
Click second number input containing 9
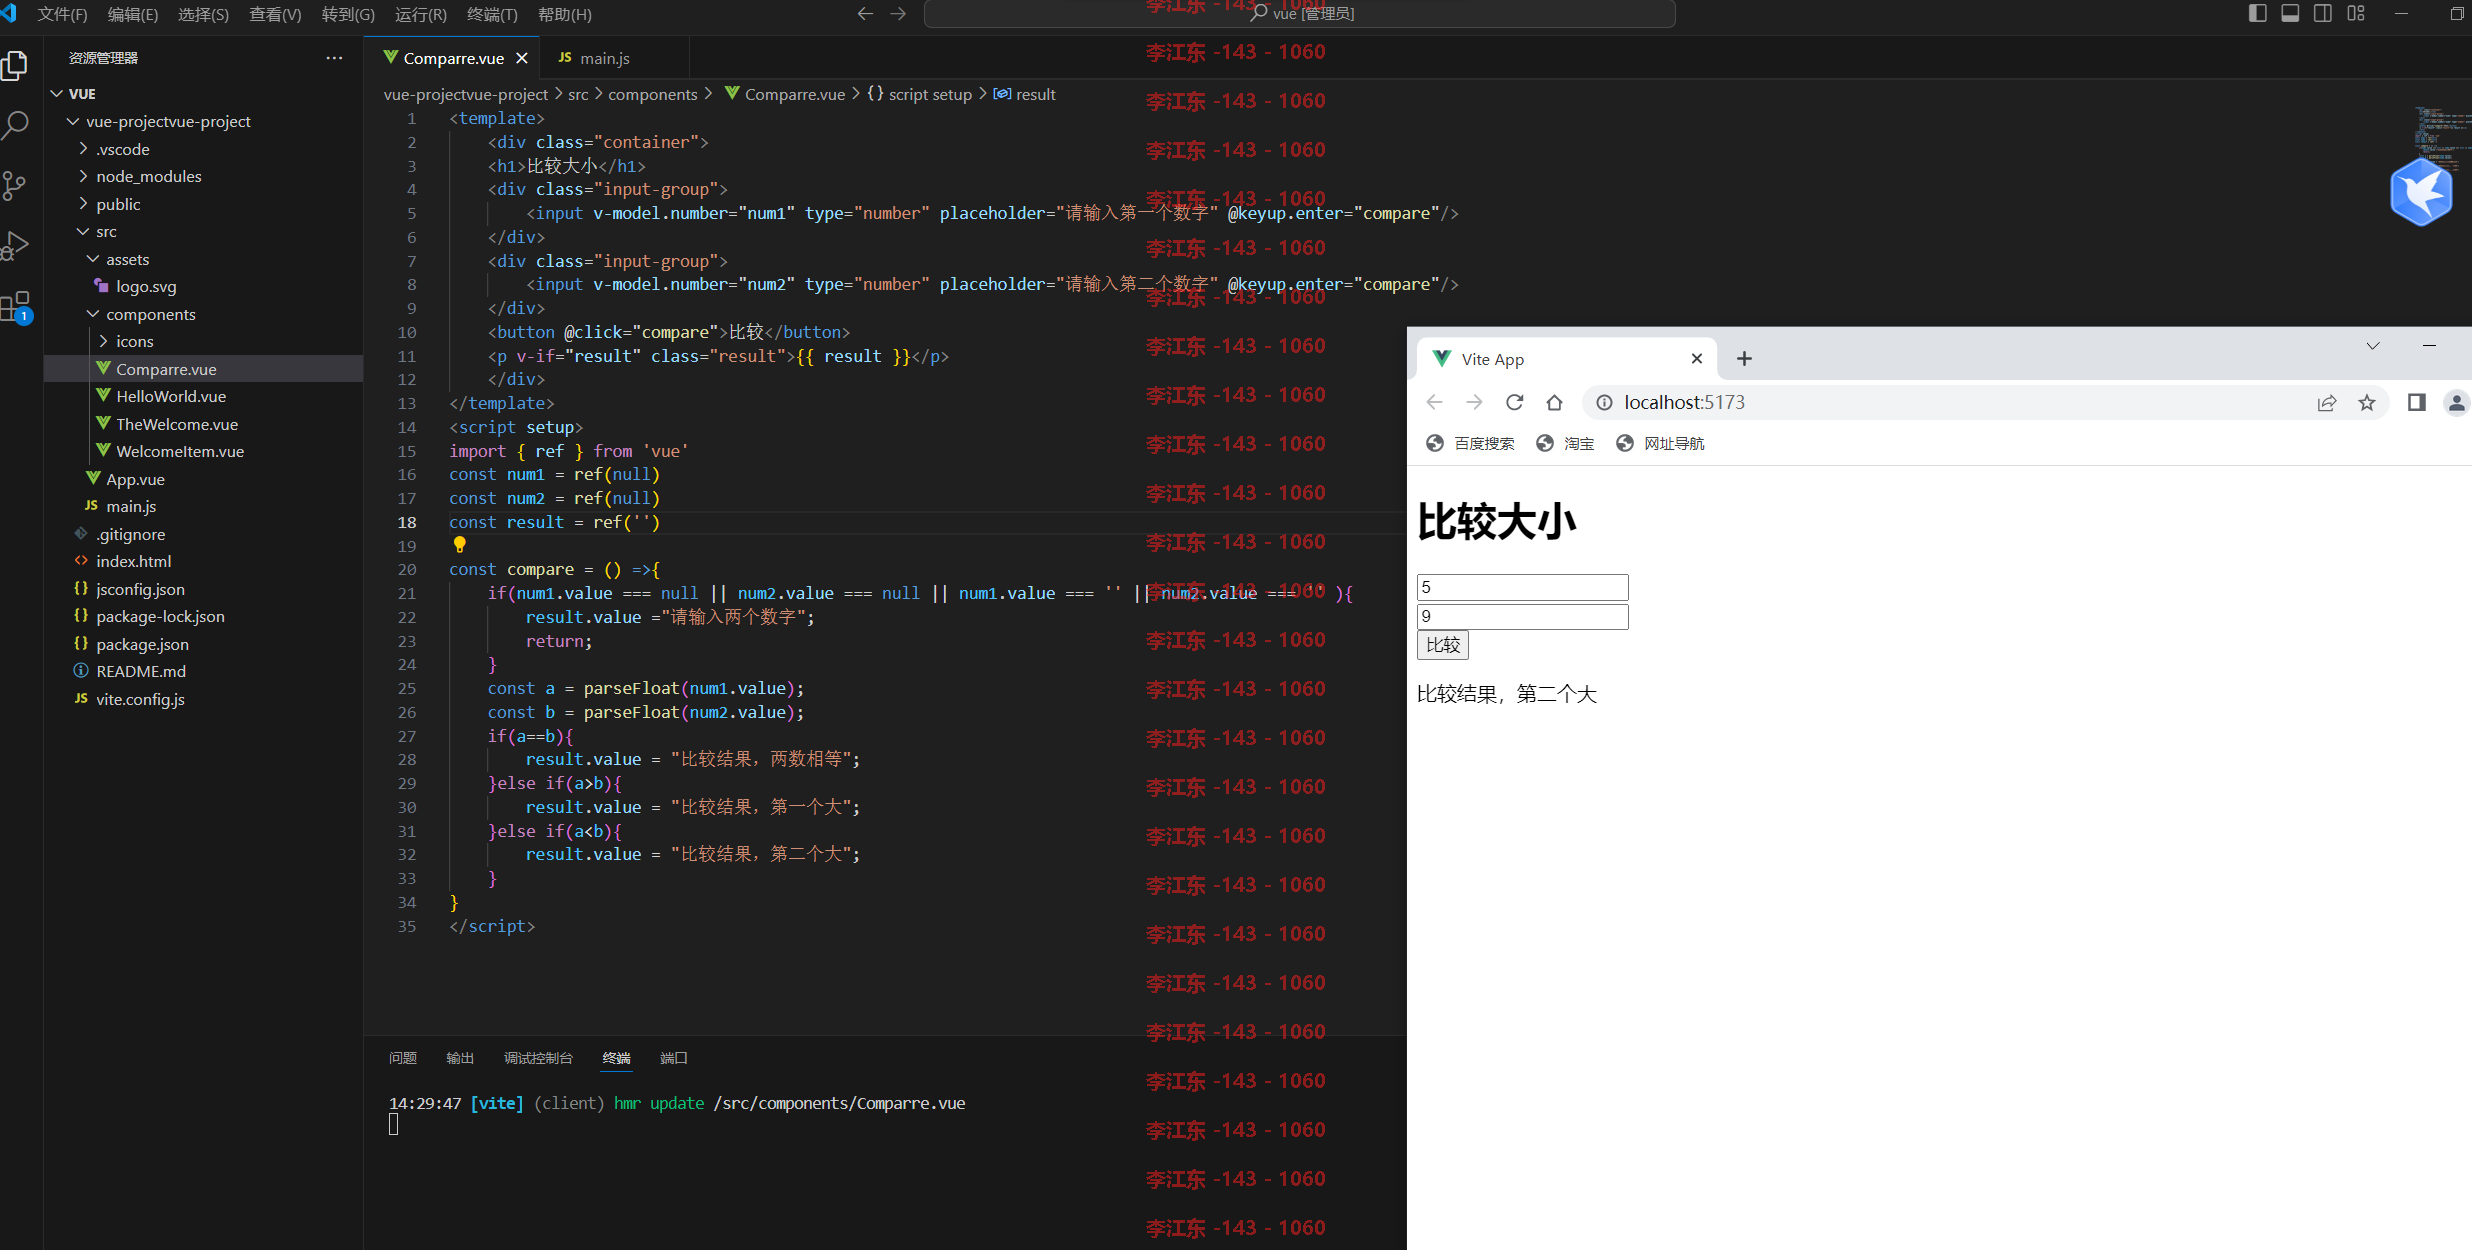point(1522,616)
